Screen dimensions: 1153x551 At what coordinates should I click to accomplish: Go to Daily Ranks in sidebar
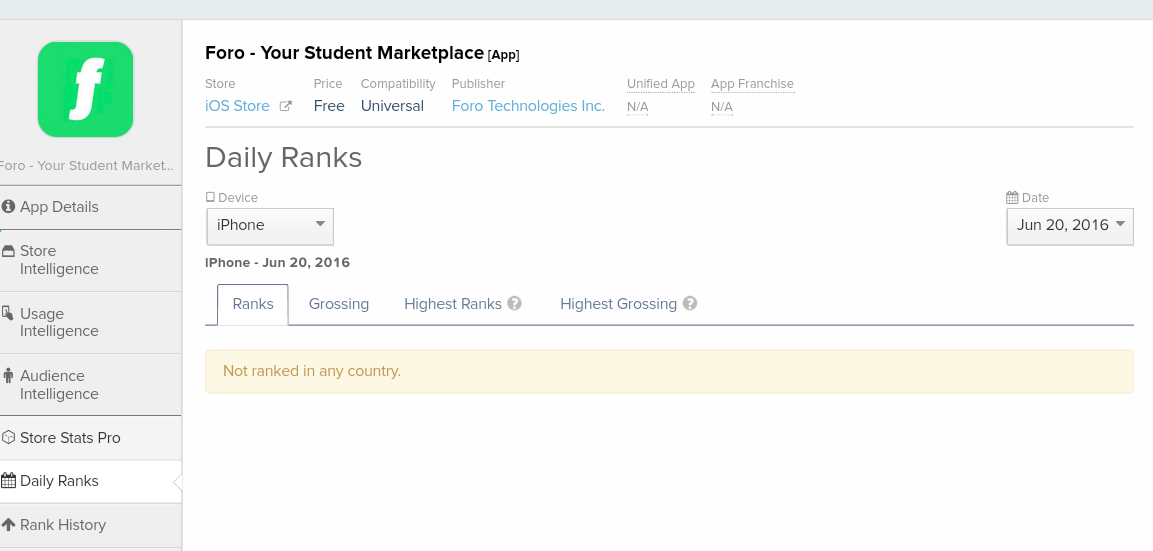[59, 481]
